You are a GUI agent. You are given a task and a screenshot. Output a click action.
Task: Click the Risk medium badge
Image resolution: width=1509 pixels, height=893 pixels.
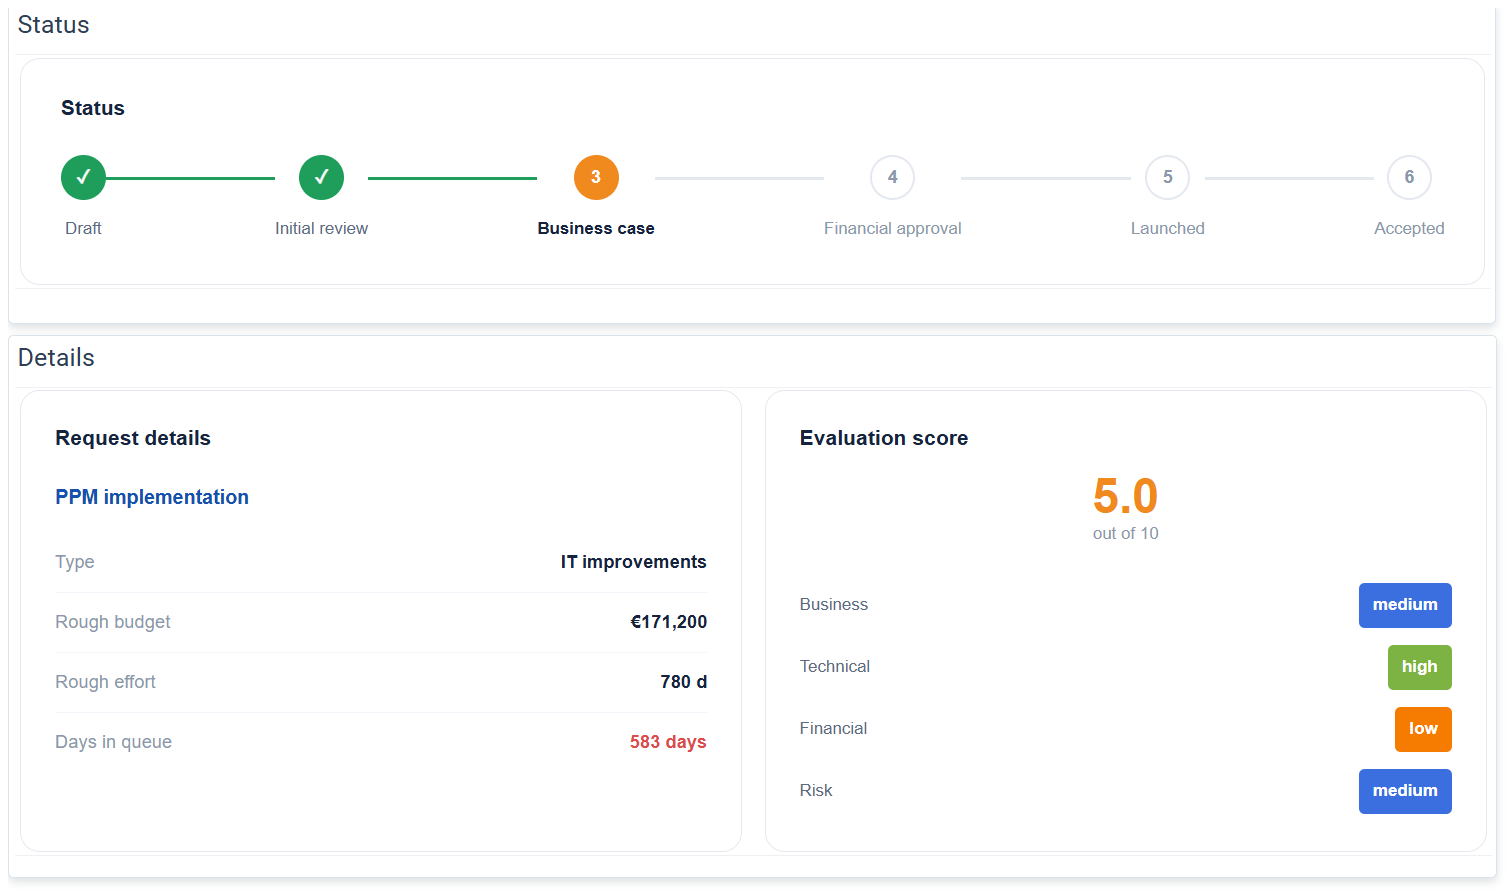tap(1405, 791)
